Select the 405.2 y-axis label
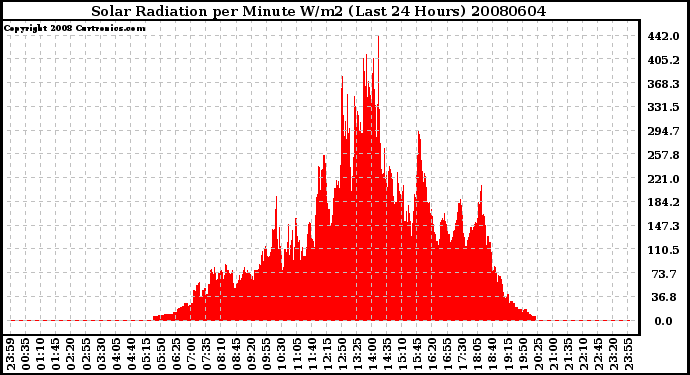 pyautogui.click(x=663, y=60)
